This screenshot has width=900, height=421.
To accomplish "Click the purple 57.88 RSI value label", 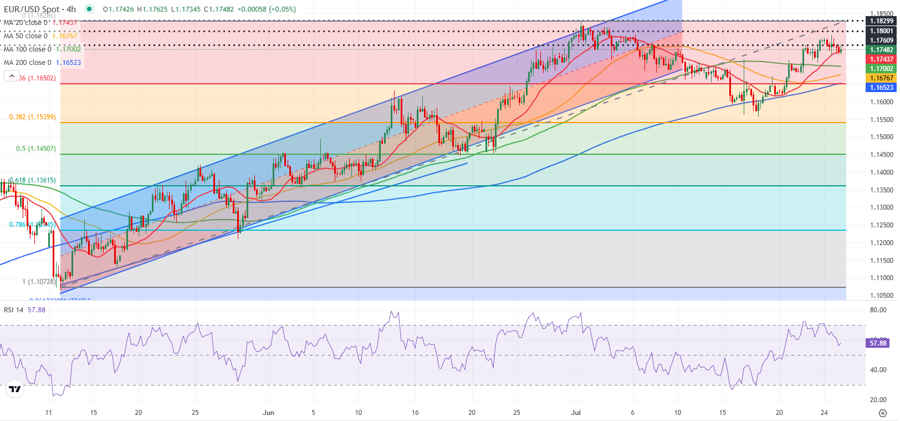I will 876,343.
